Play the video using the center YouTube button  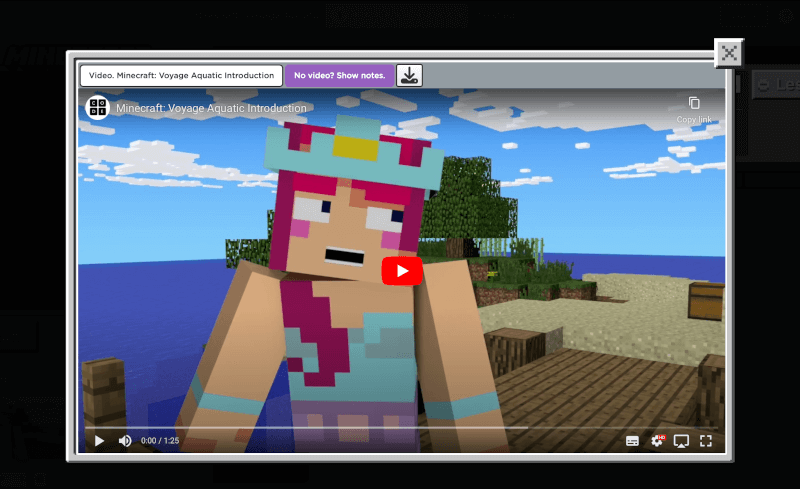[x=402, y=271]
